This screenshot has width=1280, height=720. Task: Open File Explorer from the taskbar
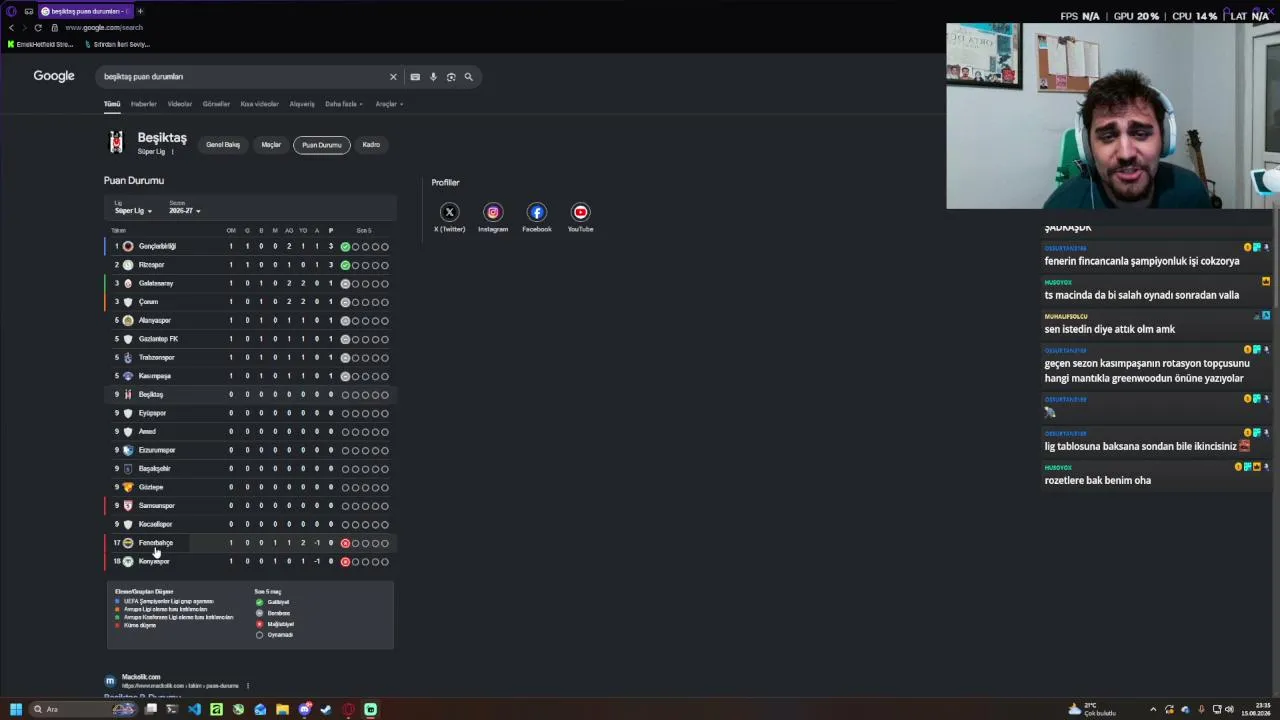tap(282, 709)
